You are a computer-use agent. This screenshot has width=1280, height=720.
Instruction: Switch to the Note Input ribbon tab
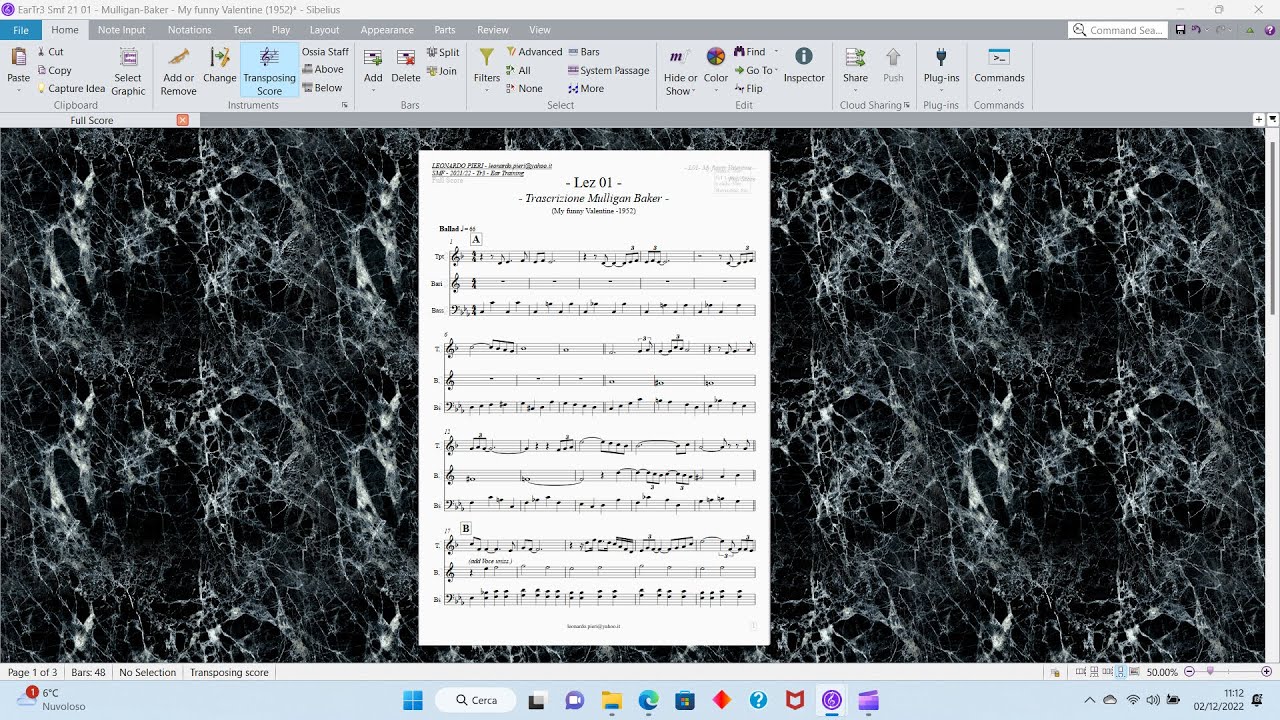tap(121, 30)
